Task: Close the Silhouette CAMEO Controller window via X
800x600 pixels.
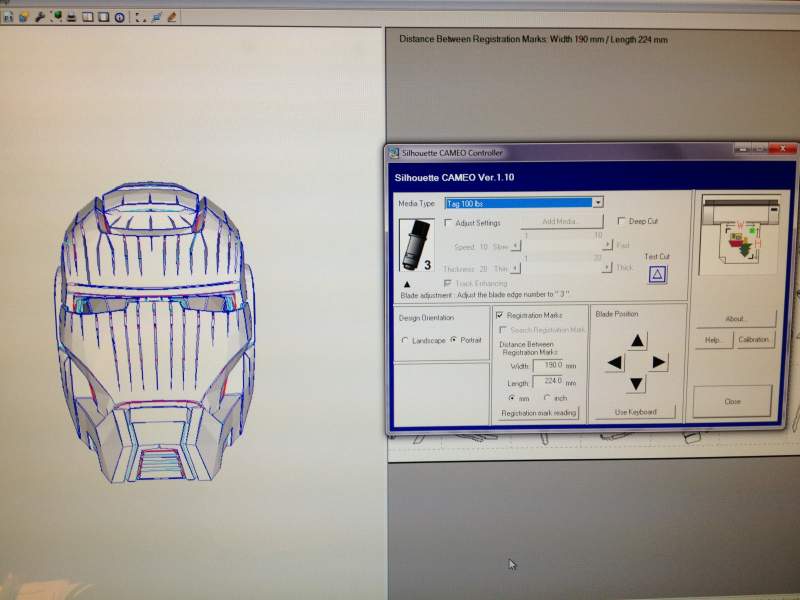Action: (x=783, y=148)
